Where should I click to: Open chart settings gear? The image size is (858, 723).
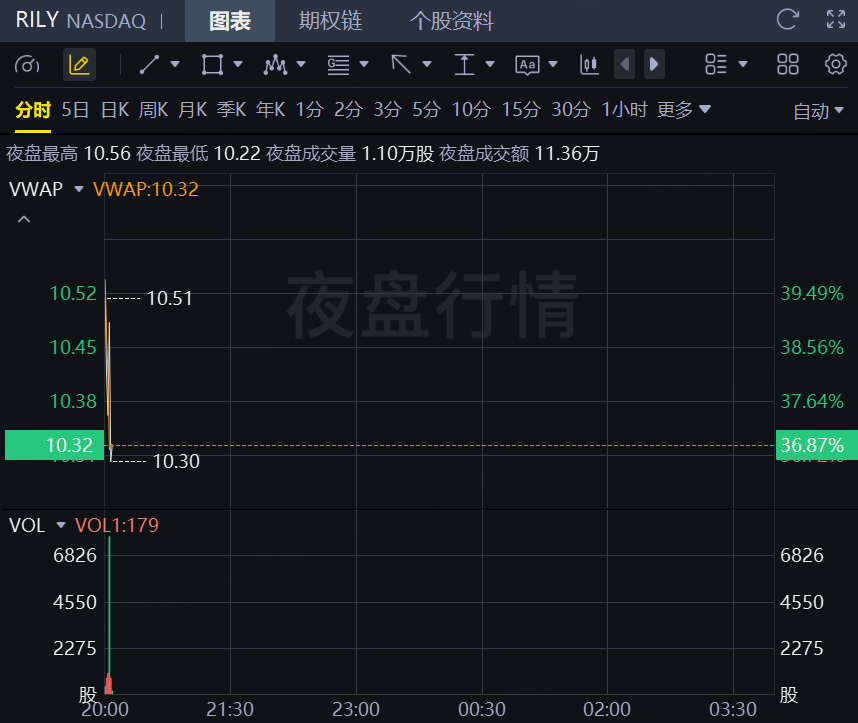836,65
